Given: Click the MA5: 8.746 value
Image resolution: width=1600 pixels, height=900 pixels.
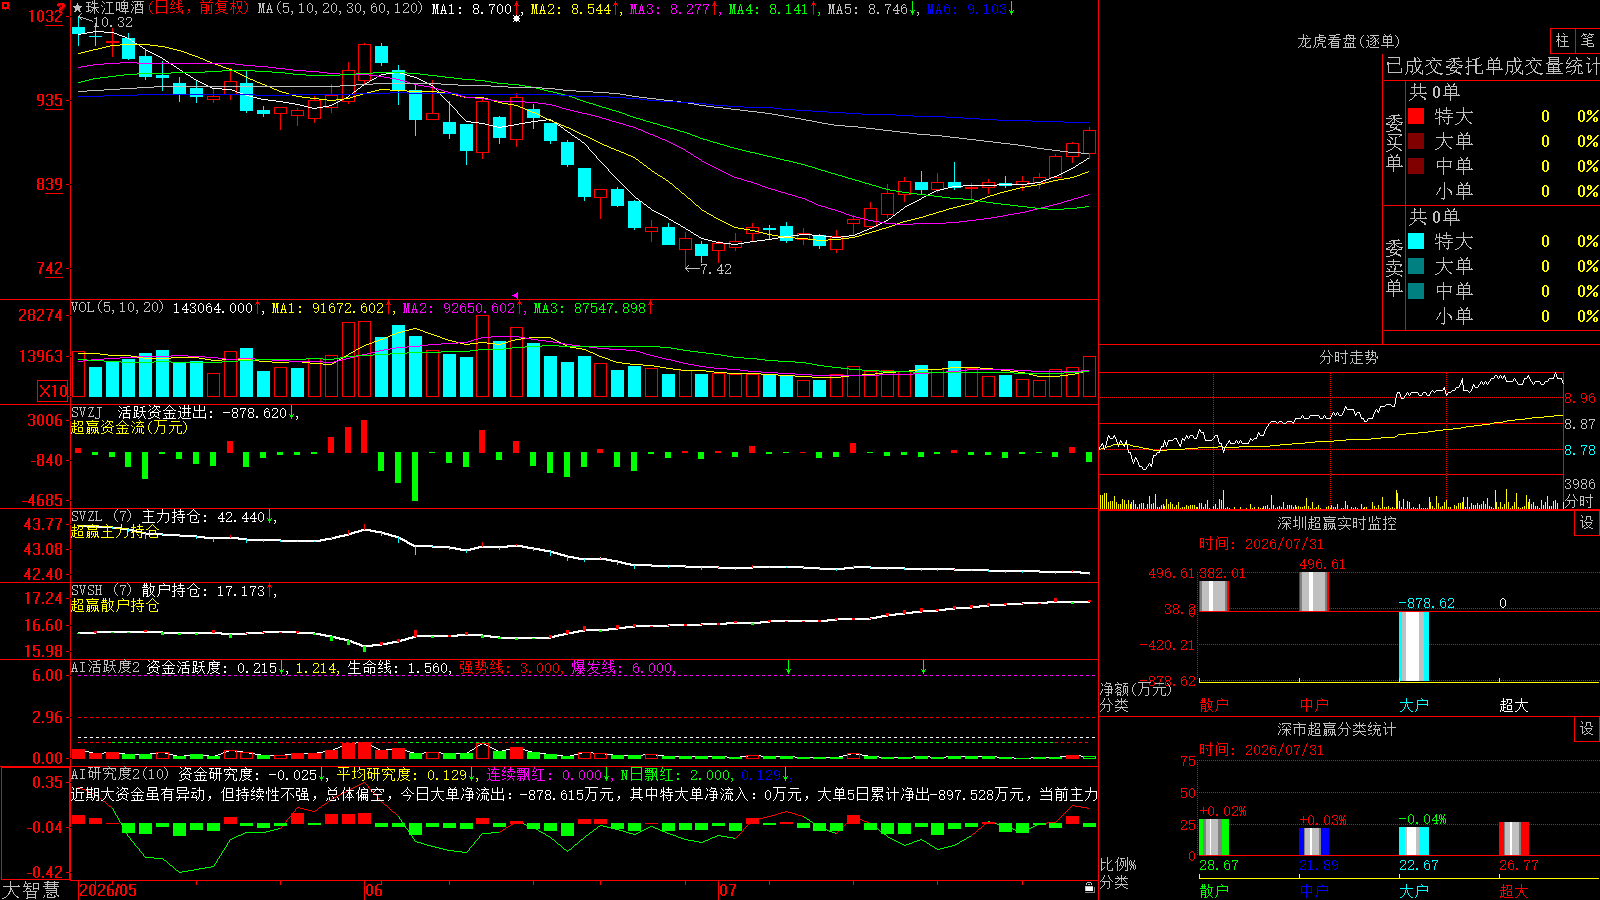Looking at the screenshot, I should point(867,8).
